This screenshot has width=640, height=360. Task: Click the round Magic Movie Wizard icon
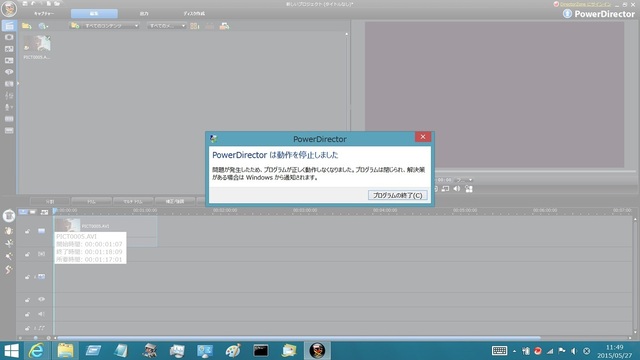[x=9, y=216]
